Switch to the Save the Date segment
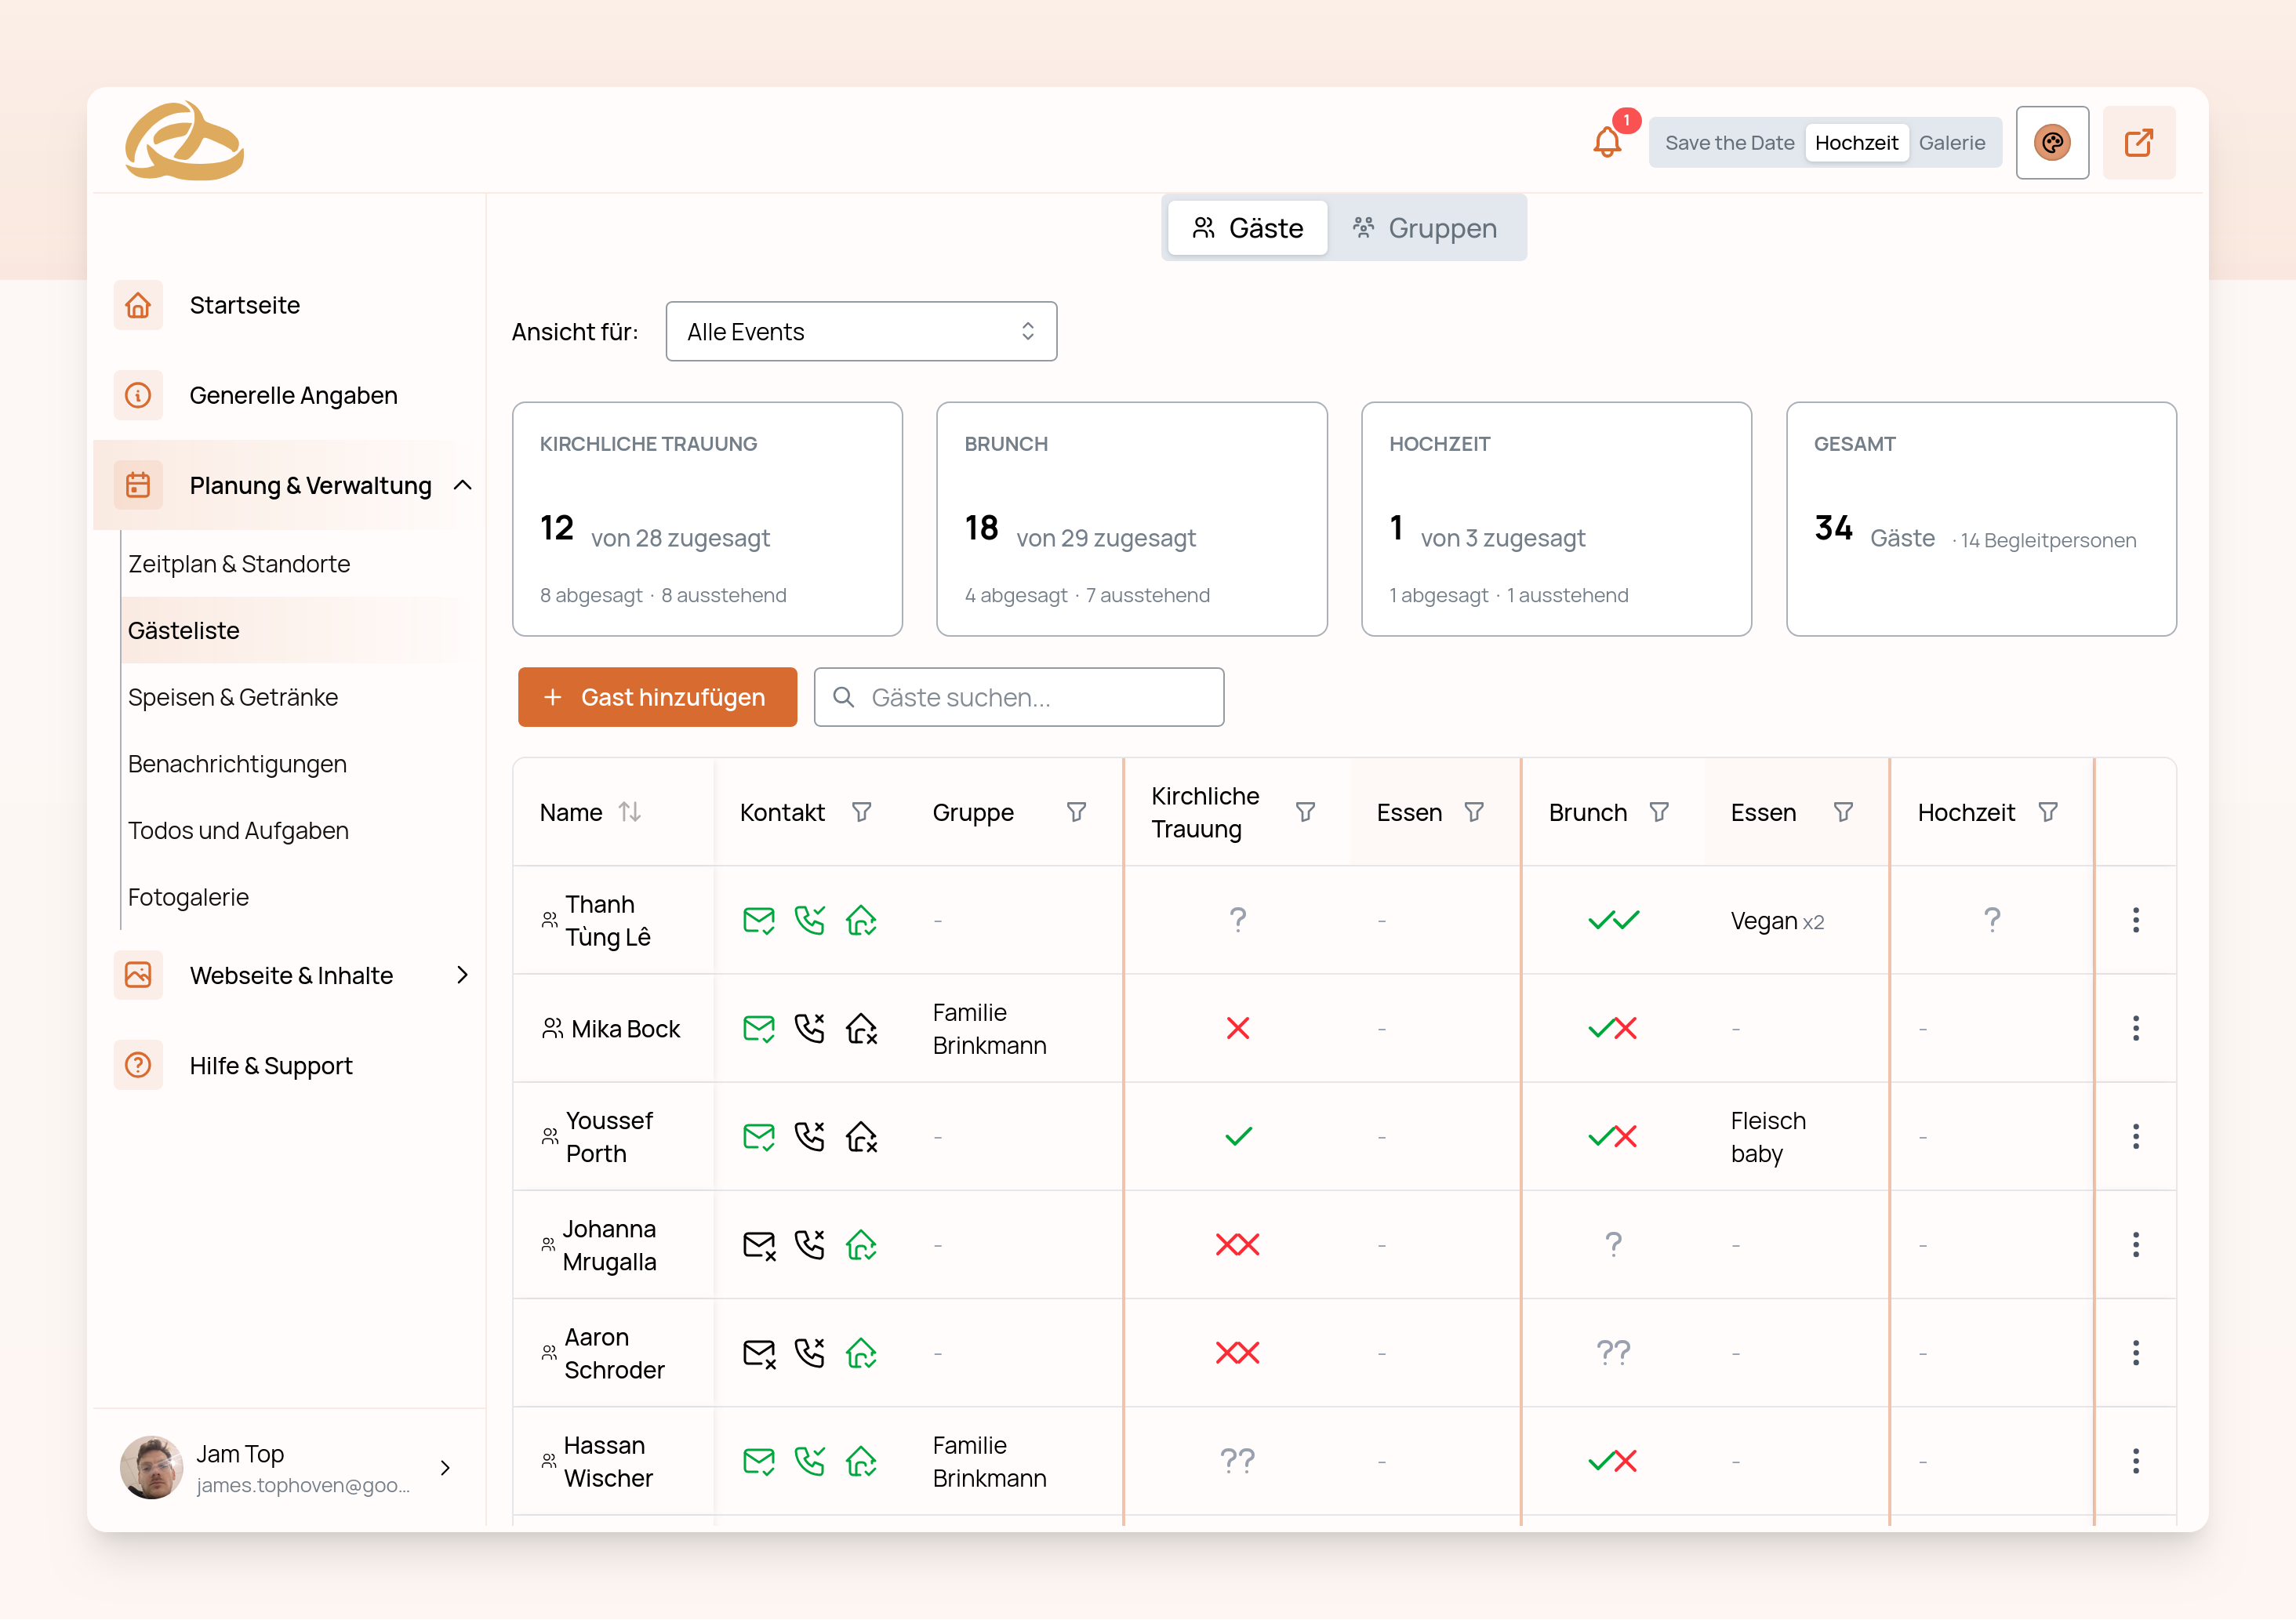This screenshot has height=1620, width=2296. (1729, 142)
